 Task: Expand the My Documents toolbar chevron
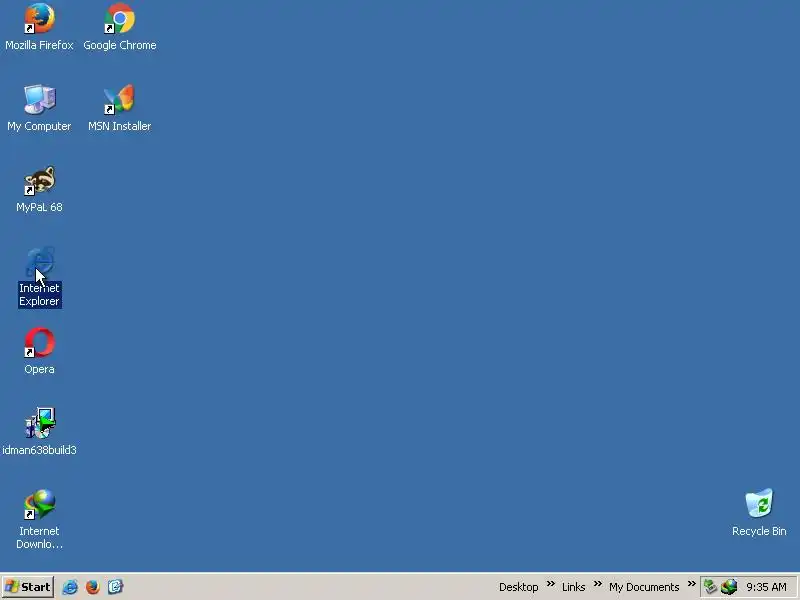pos(691,583)
